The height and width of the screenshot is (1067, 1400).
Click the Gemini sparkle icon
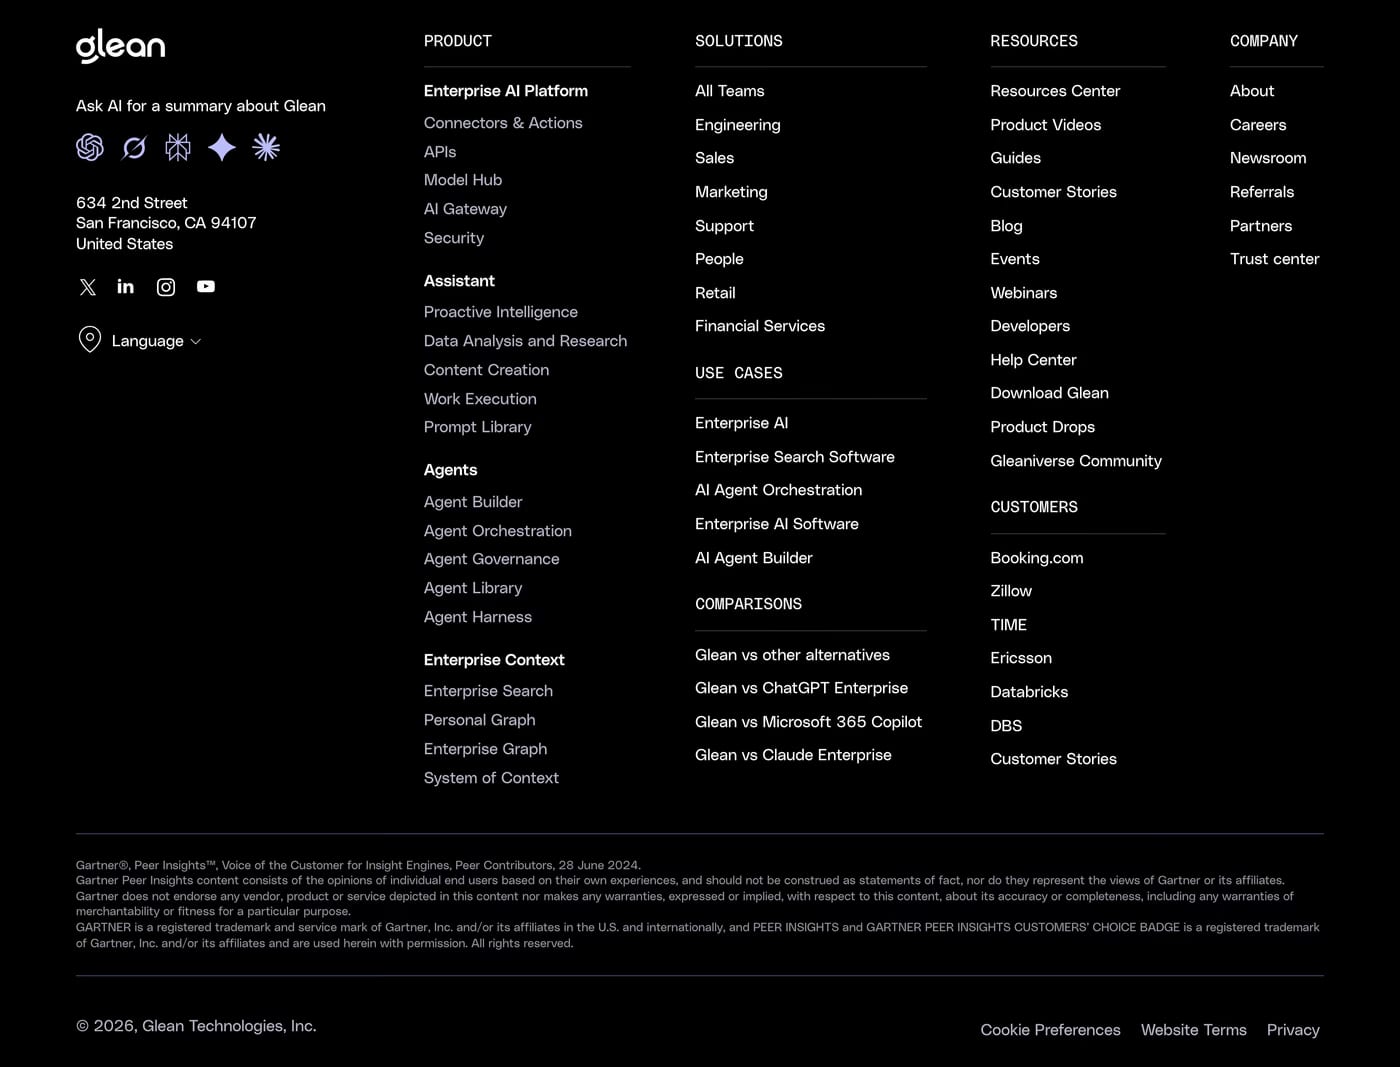(x=222, y=148)
